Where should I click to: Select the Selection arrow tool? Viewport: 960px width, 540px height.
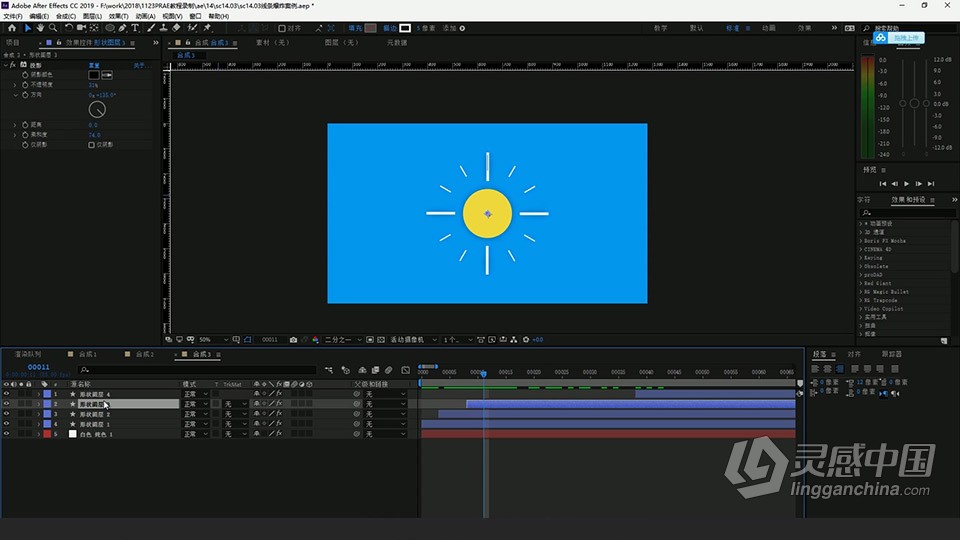click(28, 28)
